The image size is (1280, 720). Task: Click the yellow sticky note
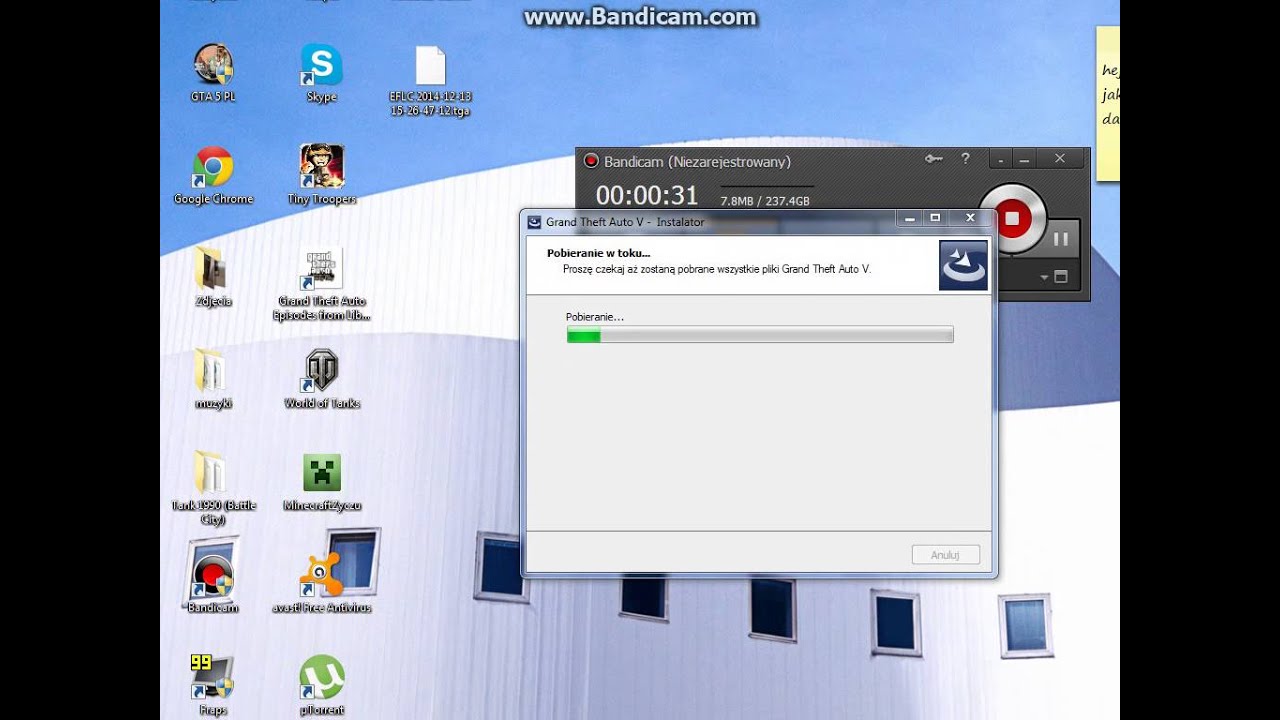(x=1108, y=104)
